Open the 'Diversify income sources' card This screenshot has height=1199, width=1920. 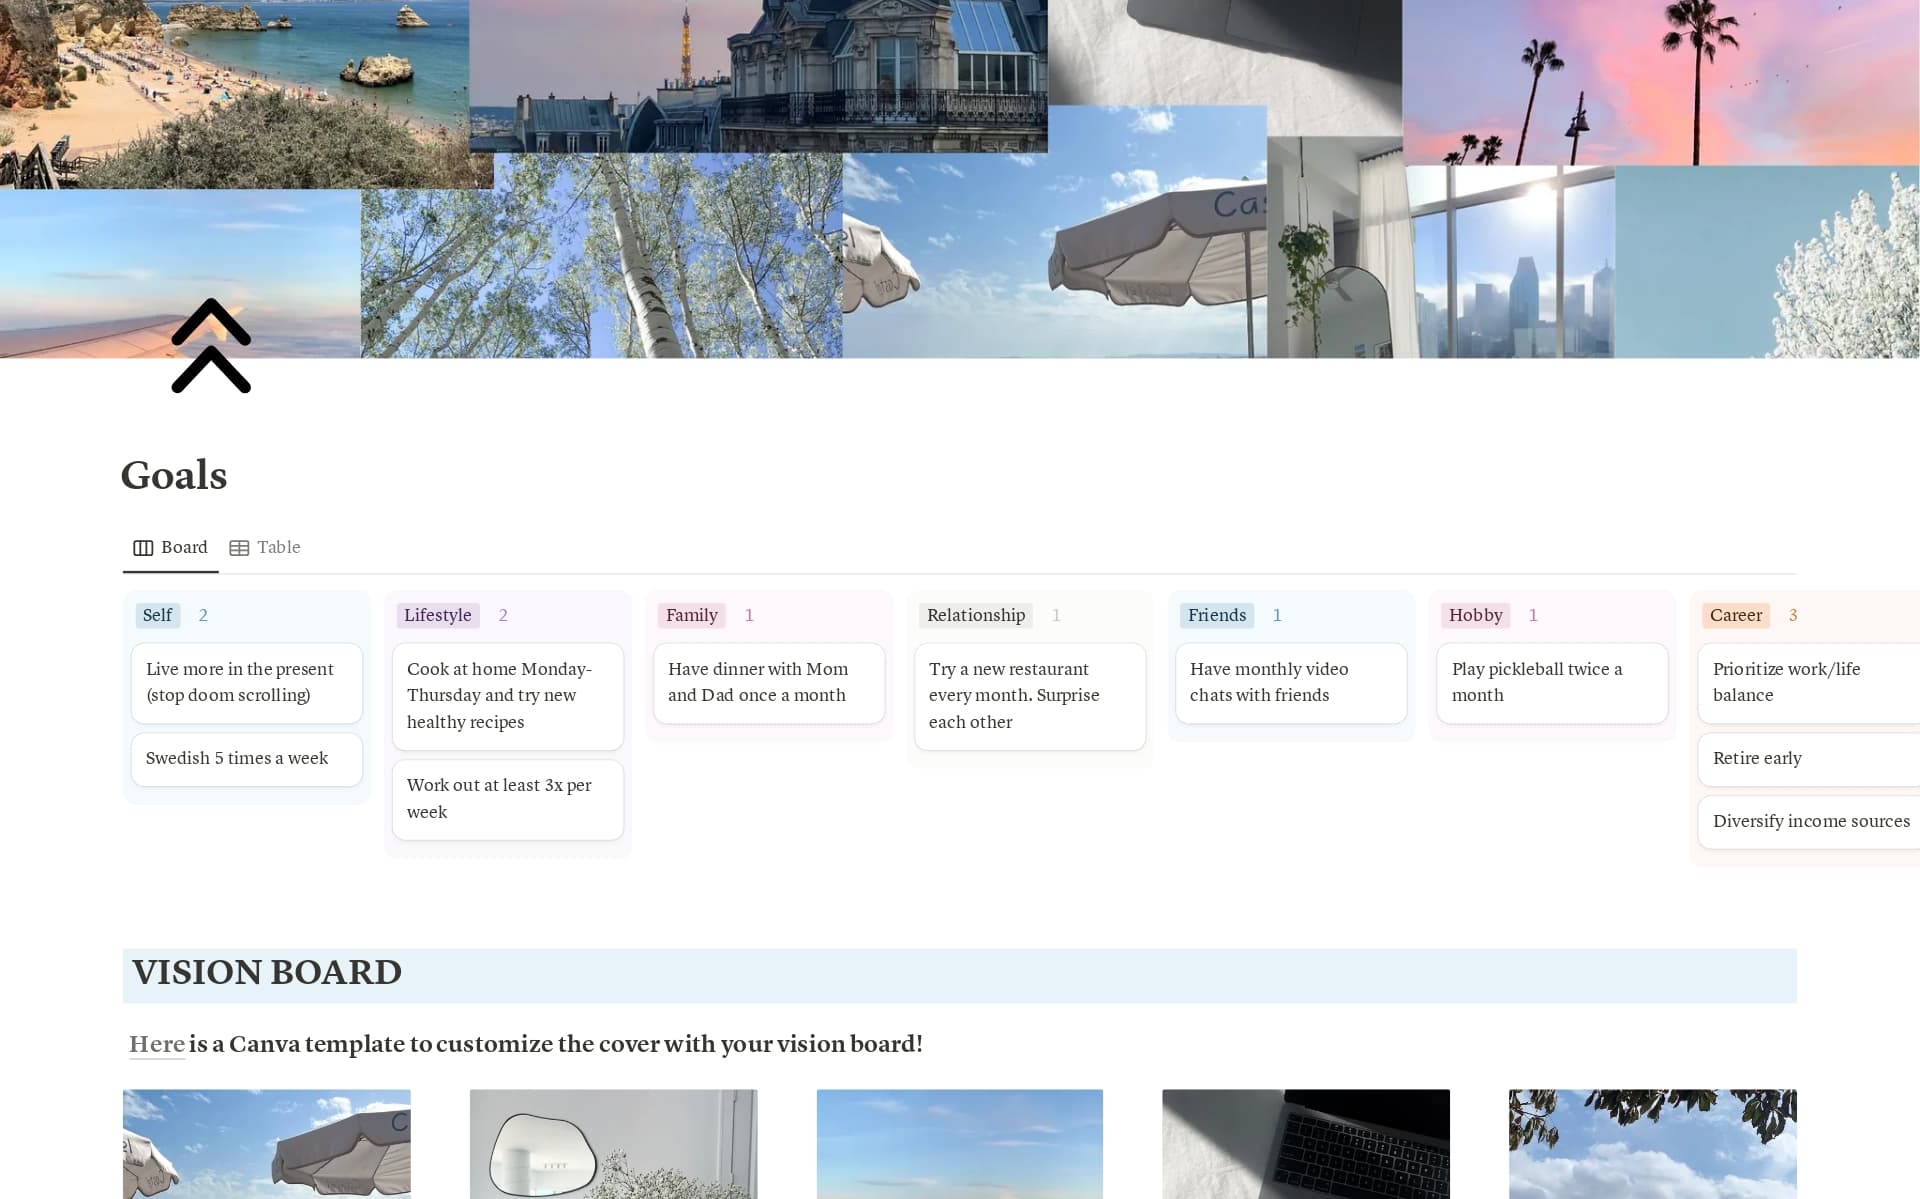pyautogui.click(x=1810, y=821)
